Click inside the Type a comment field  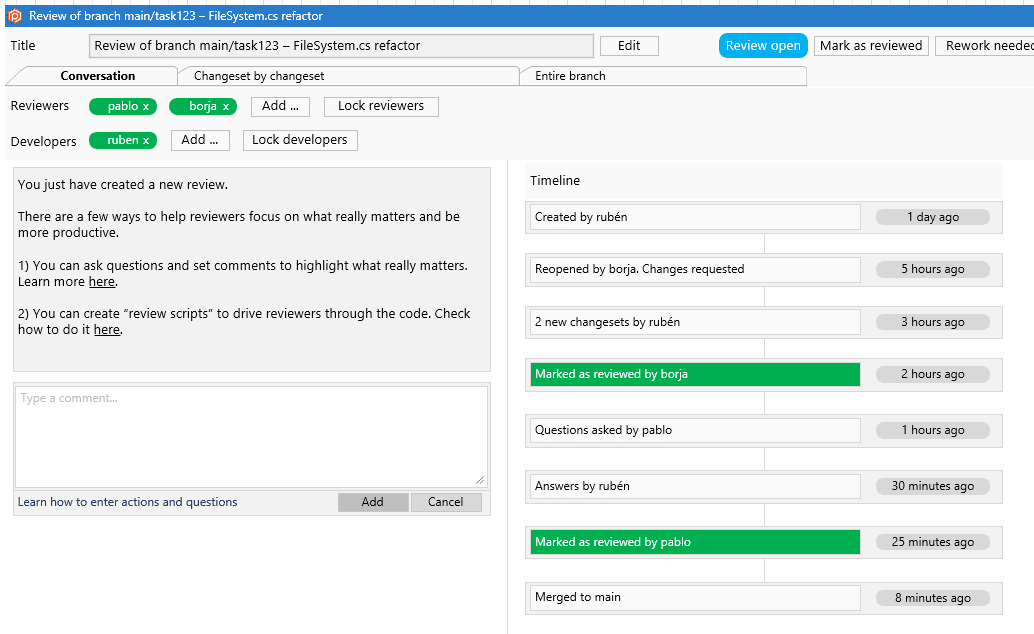[x=250, y=435]
